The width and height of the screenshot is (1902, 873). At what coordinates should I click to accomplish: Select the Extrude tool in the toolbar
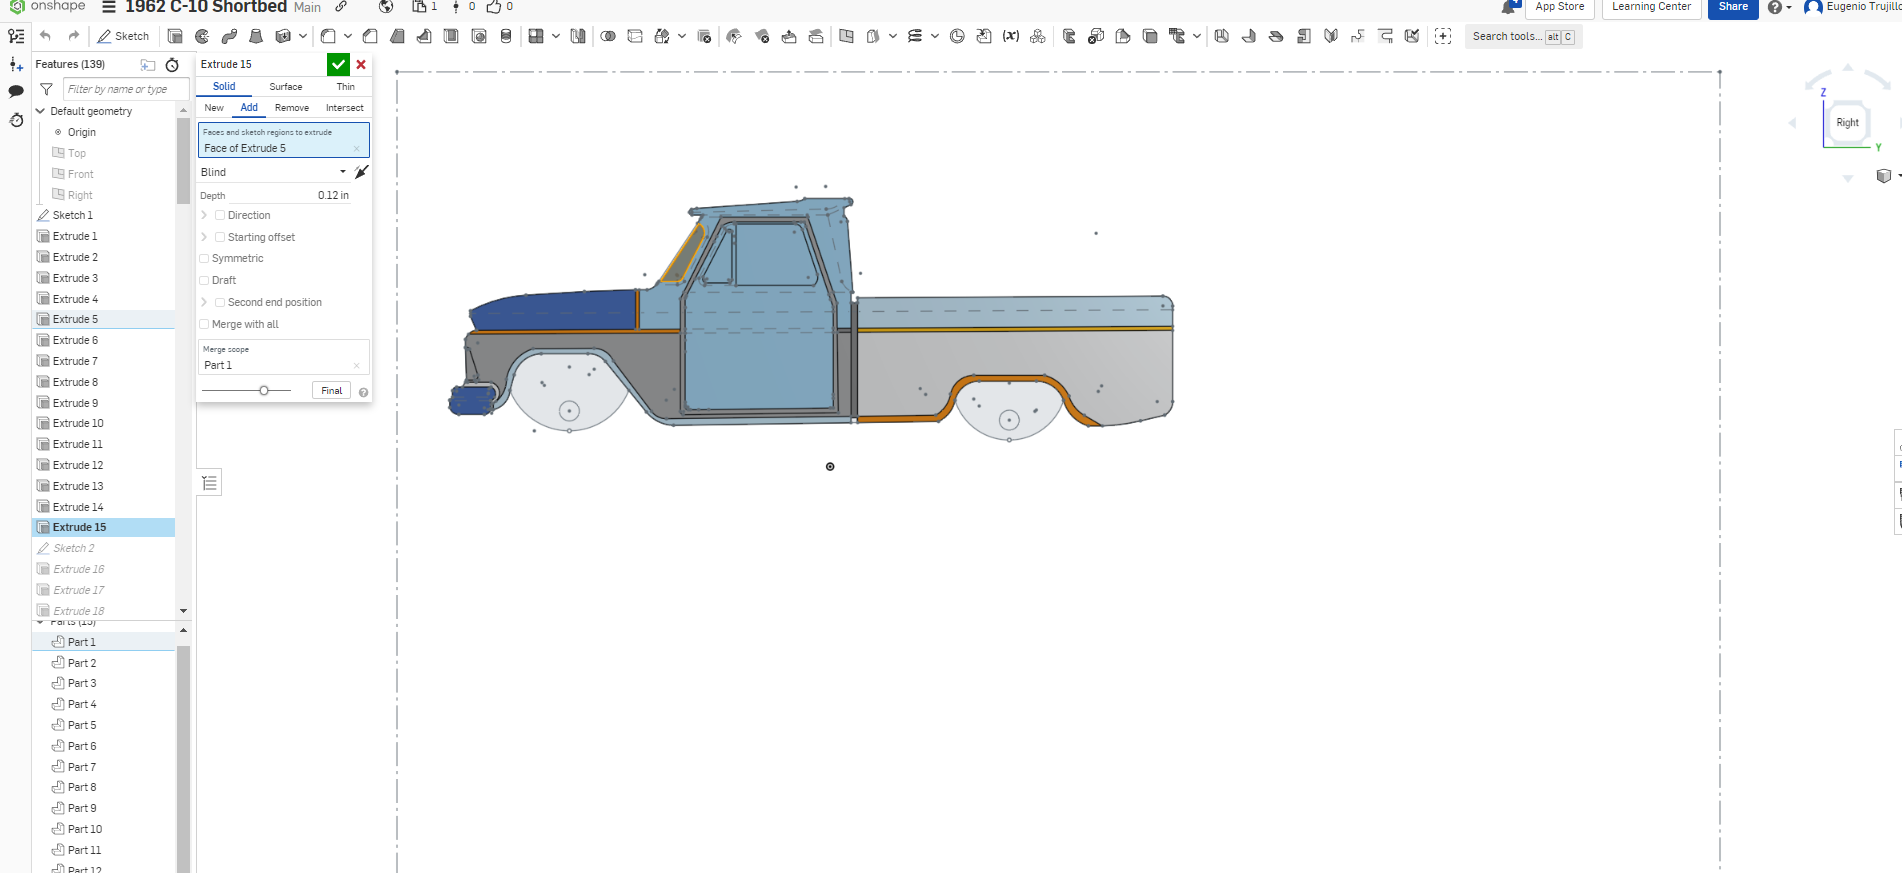175,36
